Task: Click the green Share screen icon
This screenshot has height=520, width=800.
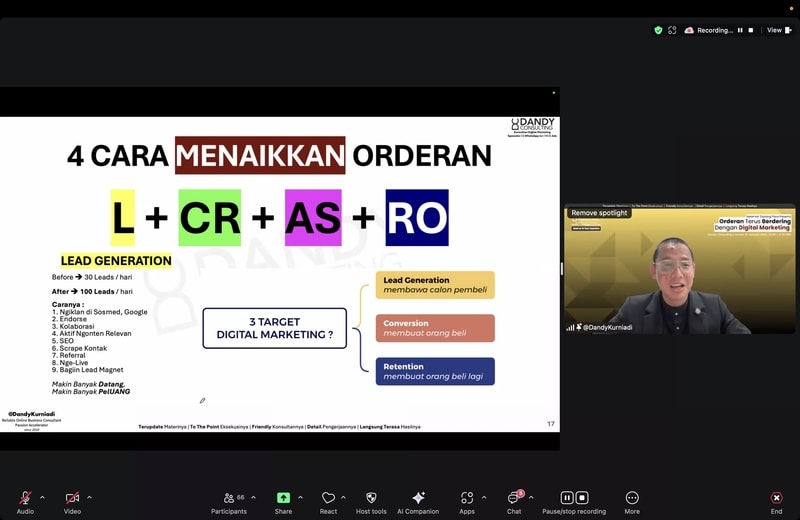Action: pyautogui.click(x=283, y=498)
